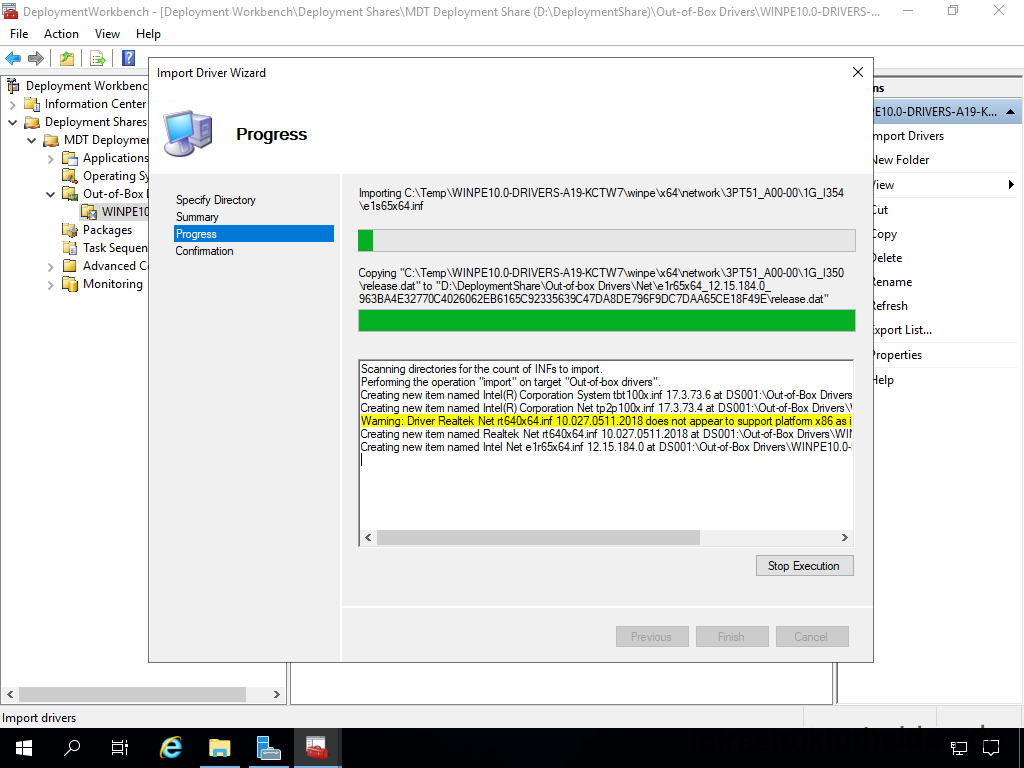Click Refresh in the Actions pane
This screenshot has width=1024, height=768.
(x=891, y=306)
